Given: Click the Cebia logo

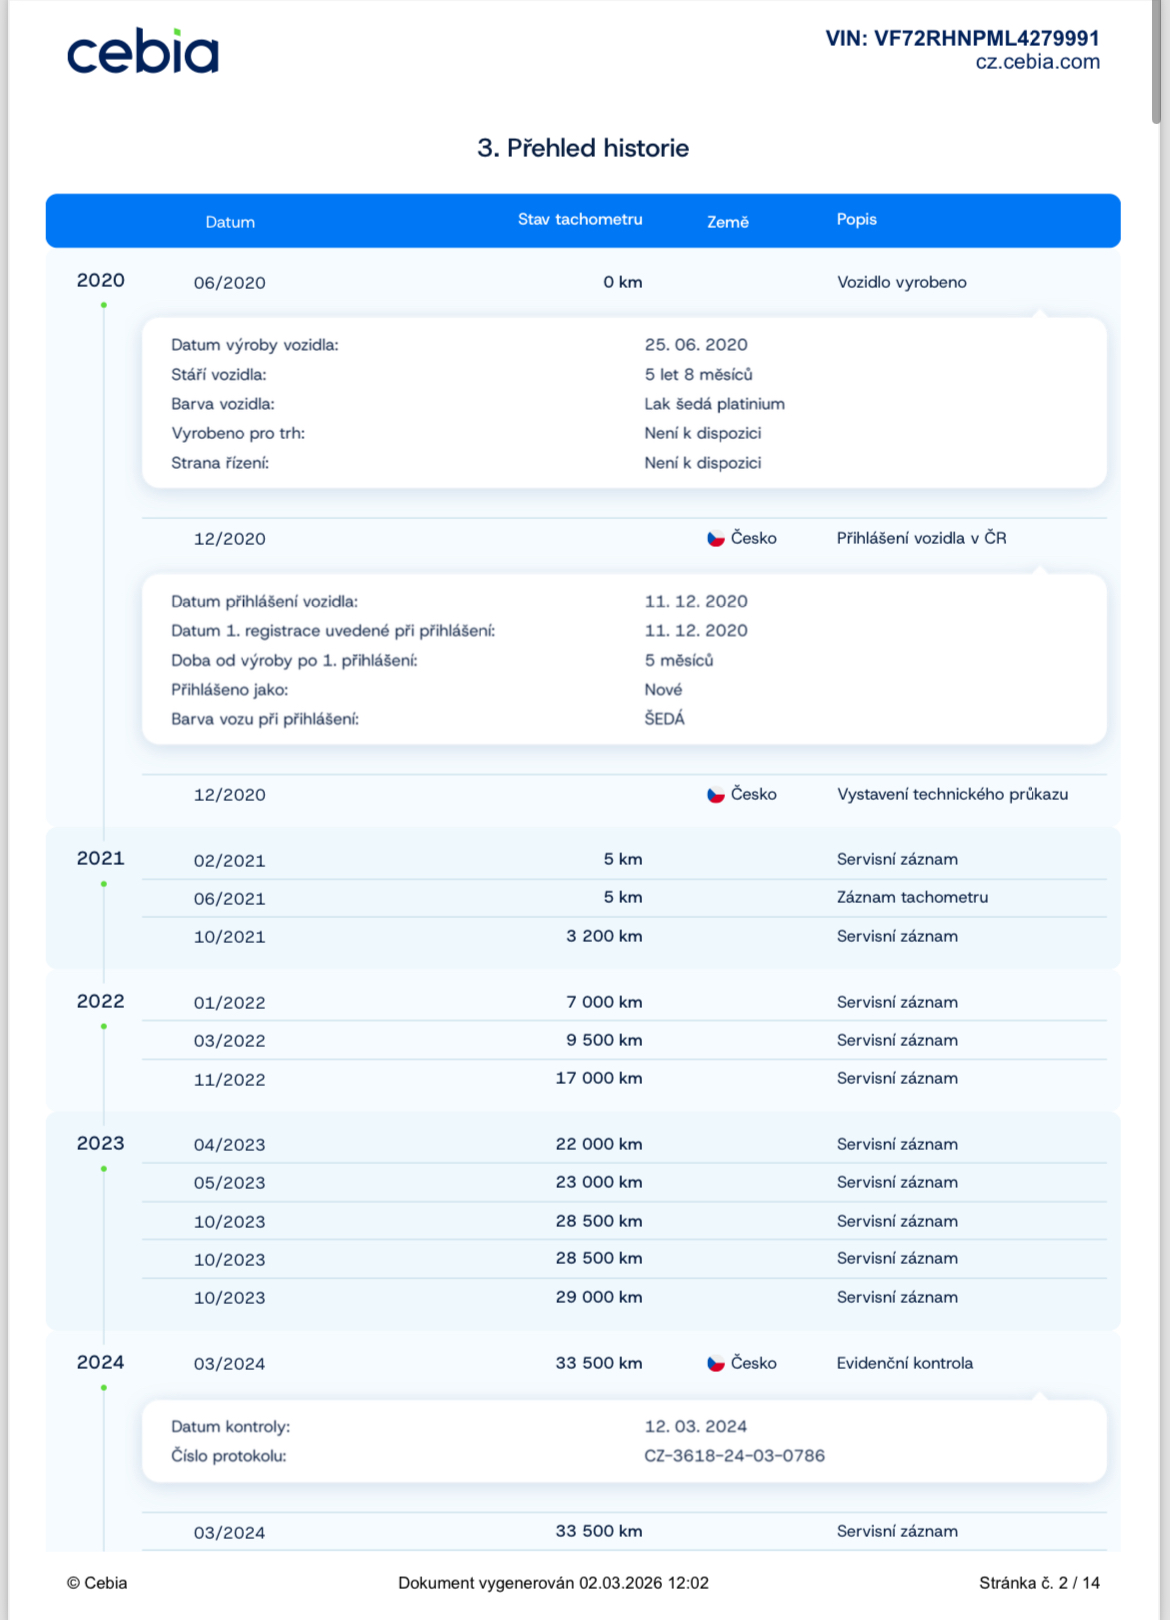Looking at the screenshot, I should click(143, 53).
